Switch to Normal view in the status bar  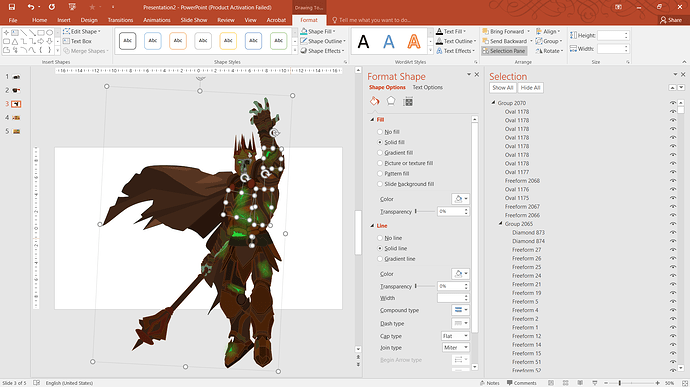pyautogui.click(x=551, y=383)
